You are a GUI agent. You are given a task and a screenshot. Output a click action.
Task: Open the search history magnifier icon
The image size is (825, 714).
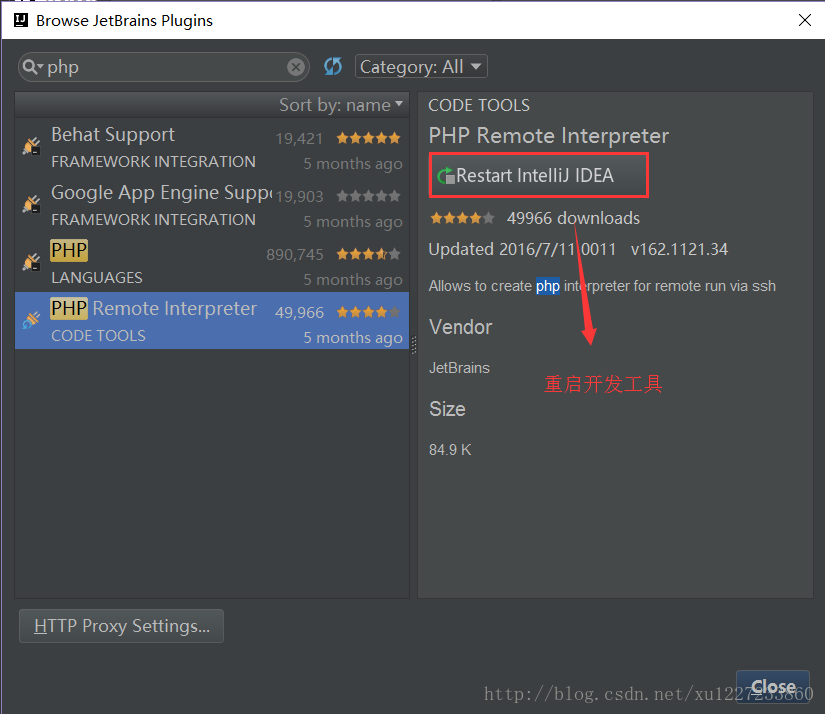[x=33, y=67]
